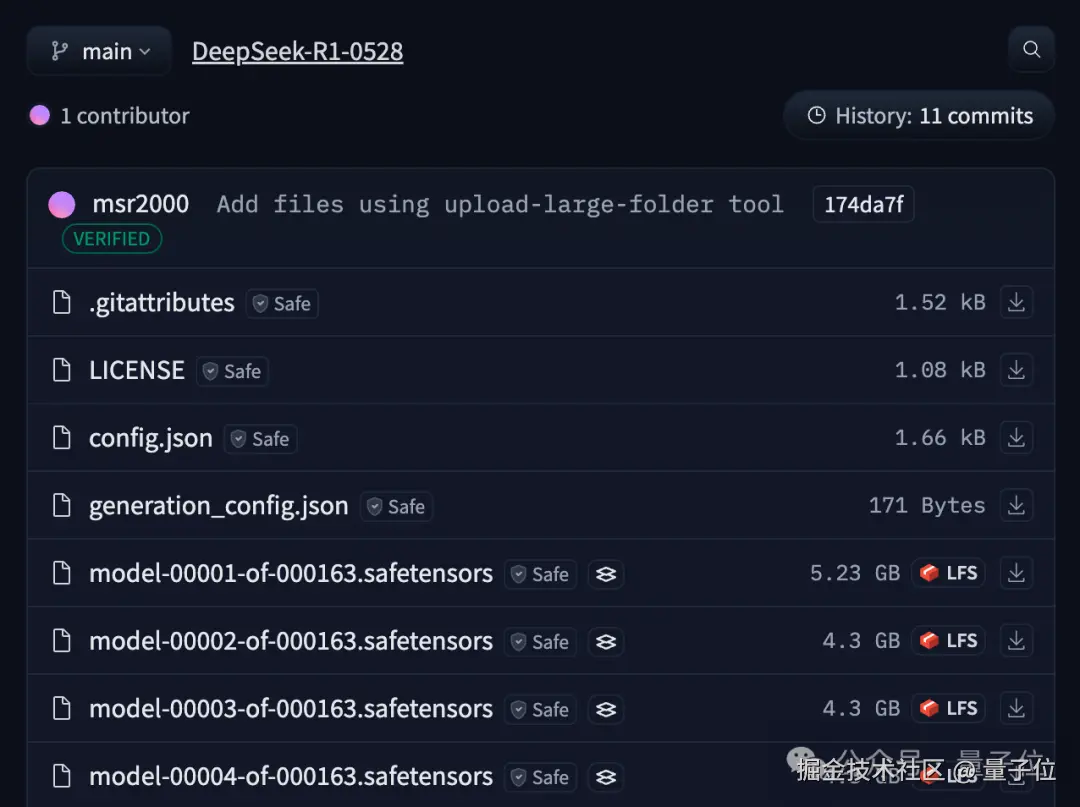Download config.json

[x=1016, y=437]
